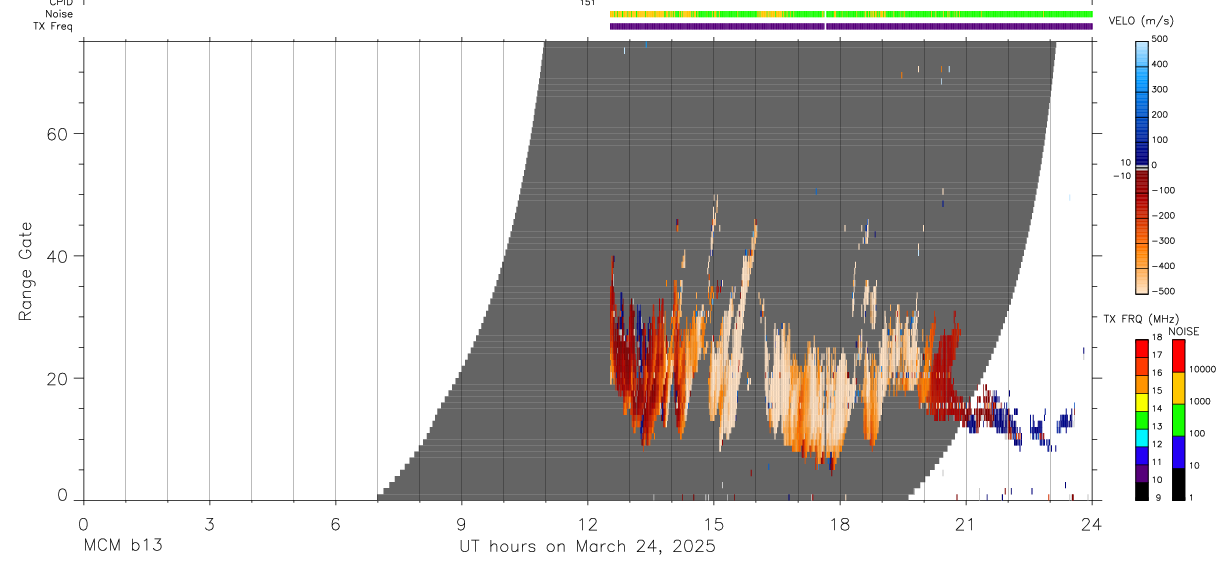Click the pale orange bottom of velocity color bar
The image size is (1228, 567).
[1142, 279]
